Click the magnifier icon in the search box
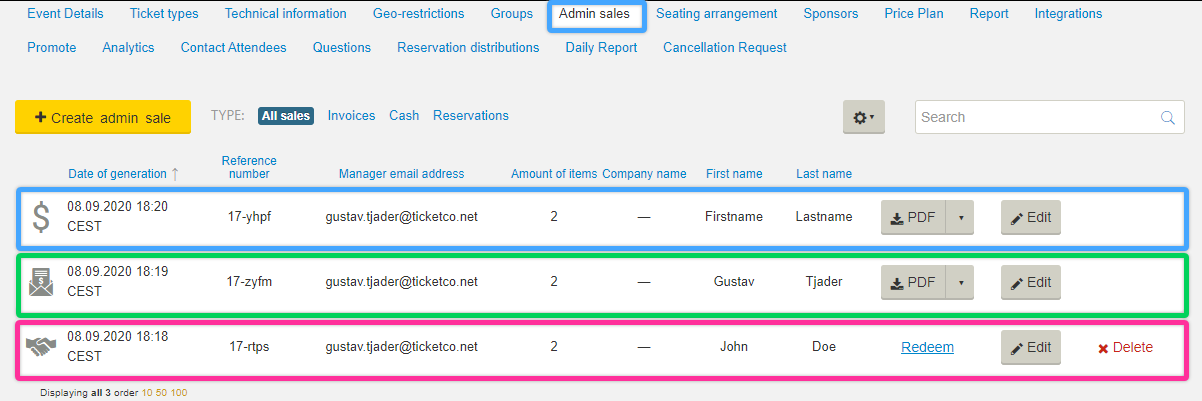 pos(1167,117)
